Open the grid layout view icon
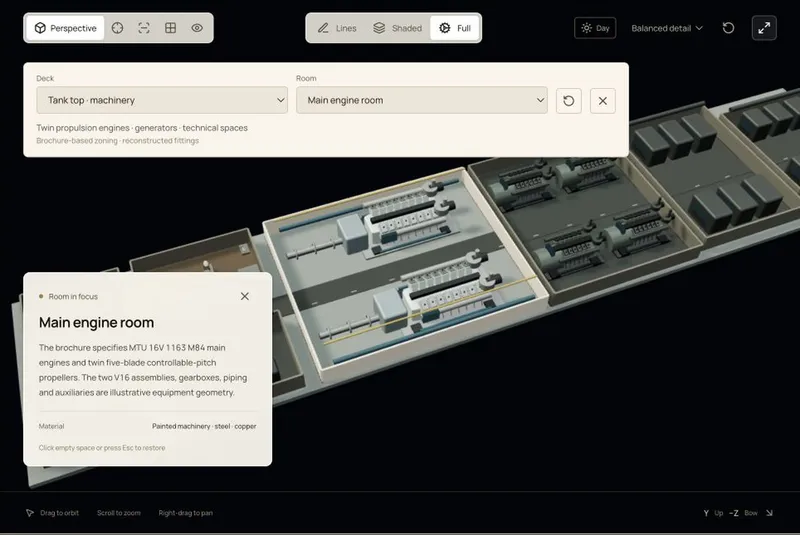Screen dimensions: 800x535 click(x=170, y=28)
